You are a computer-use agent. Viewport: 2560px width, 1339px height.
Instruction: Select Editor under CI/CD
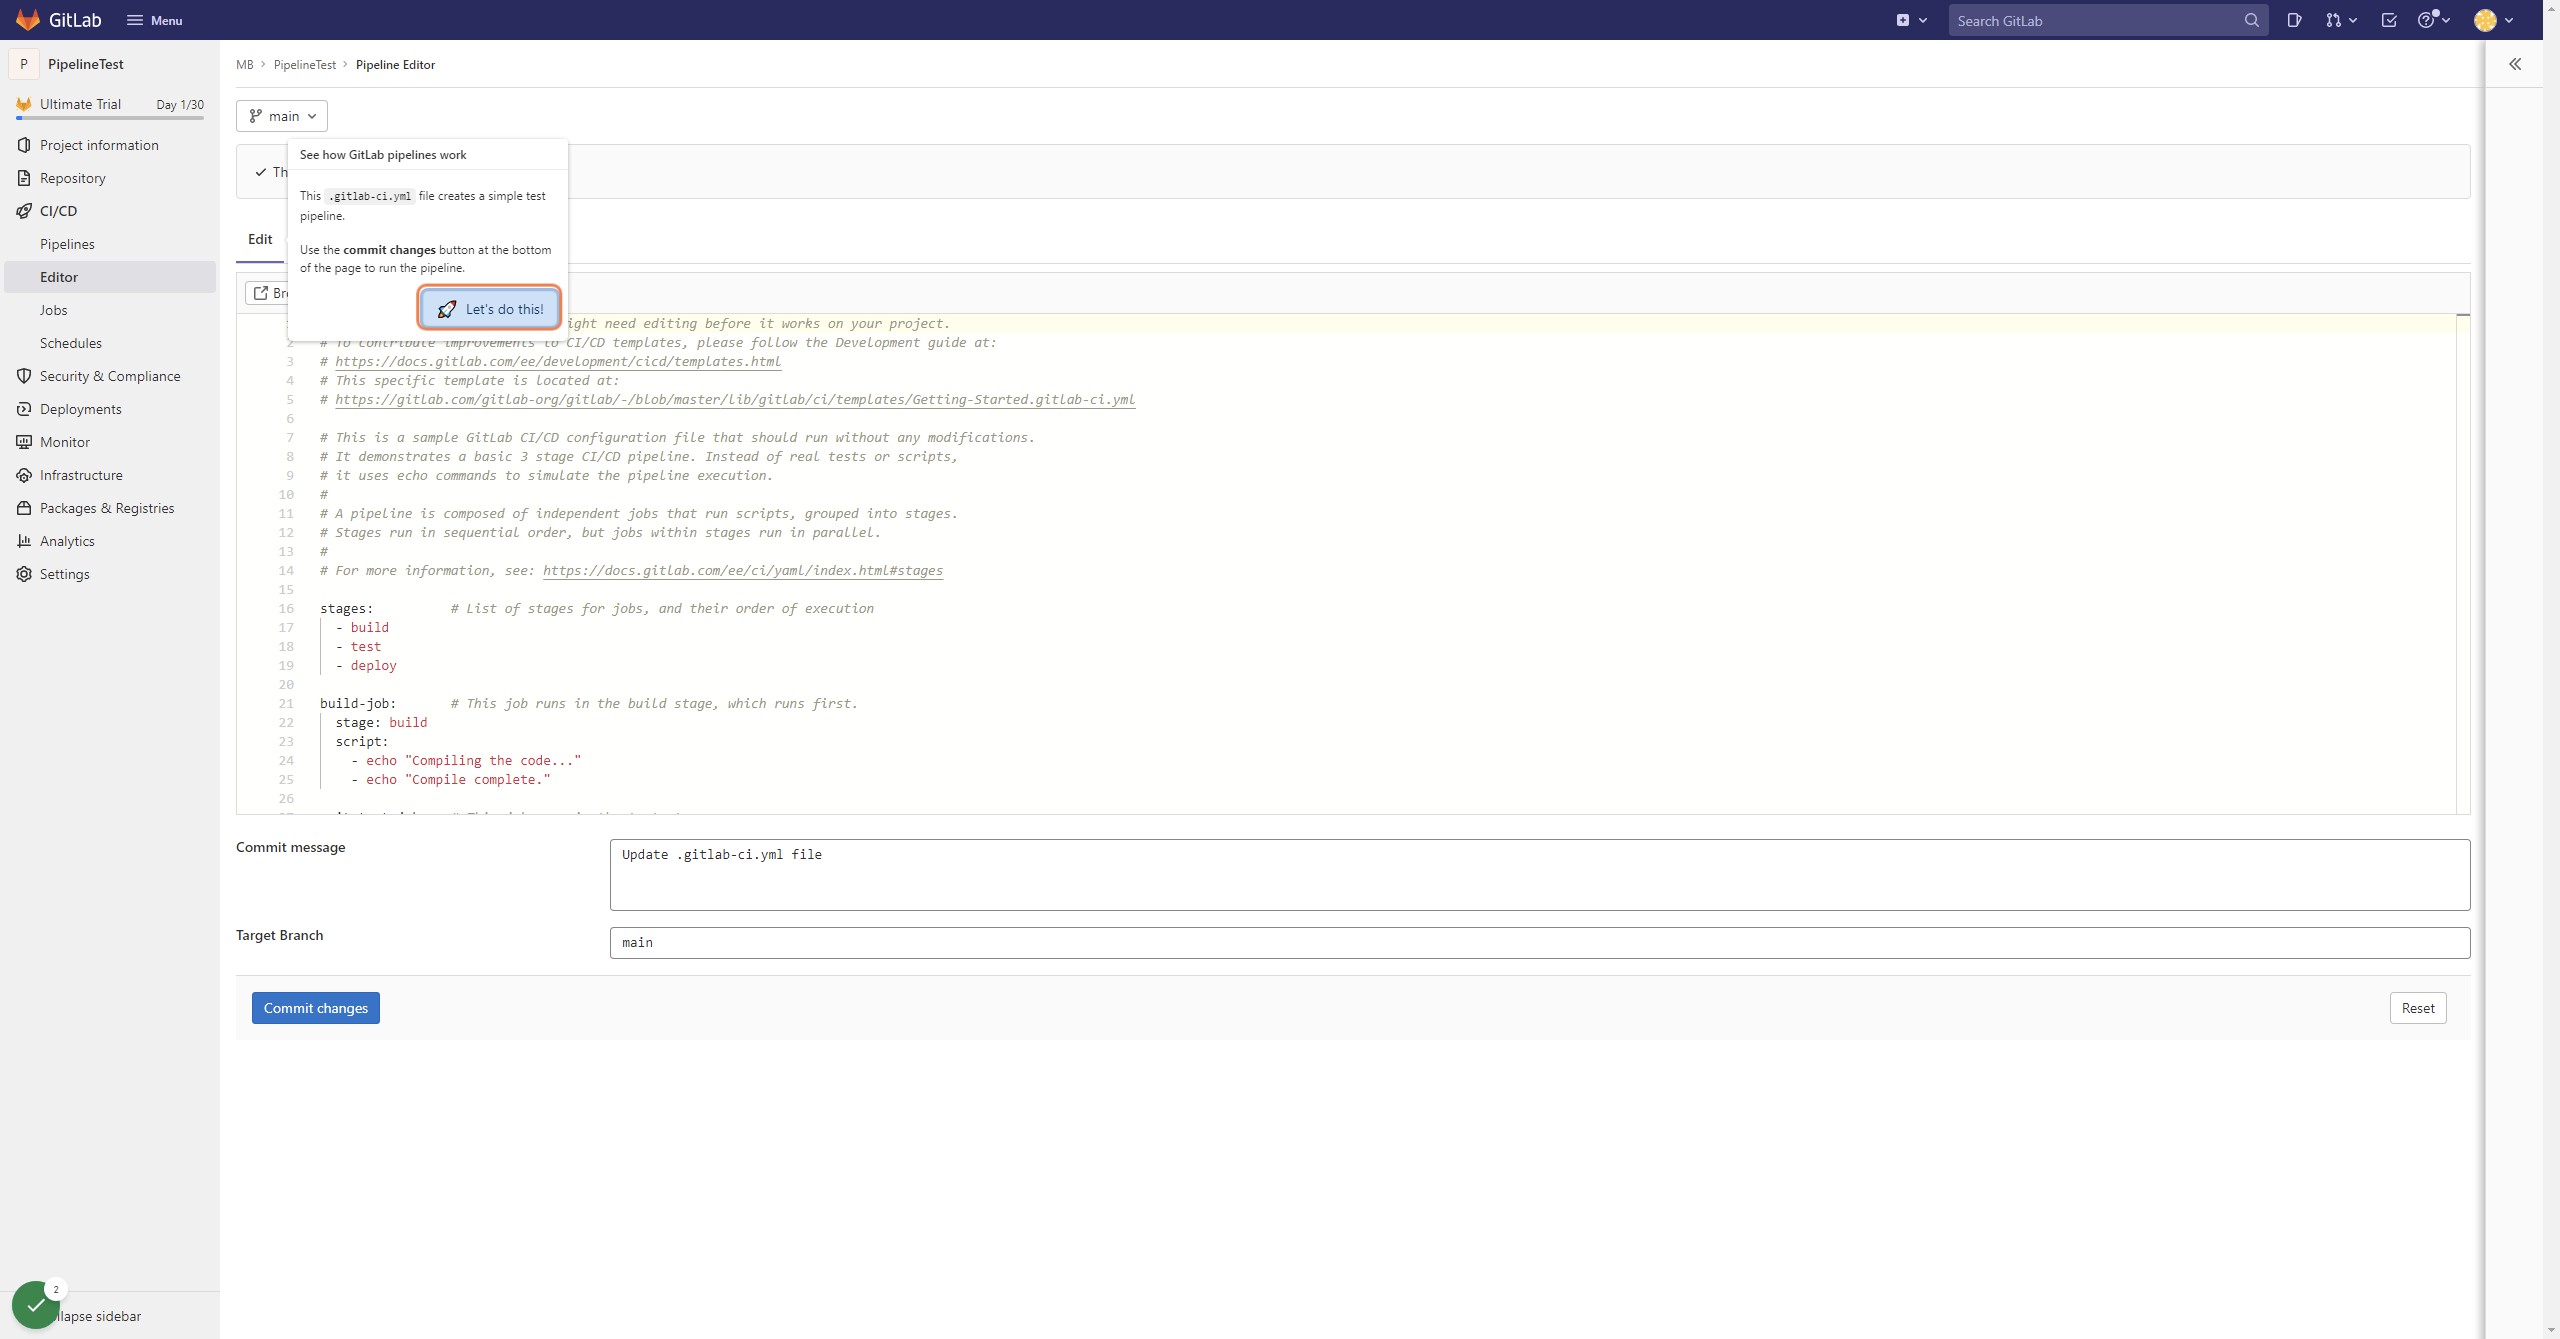(x=110, y=277)
